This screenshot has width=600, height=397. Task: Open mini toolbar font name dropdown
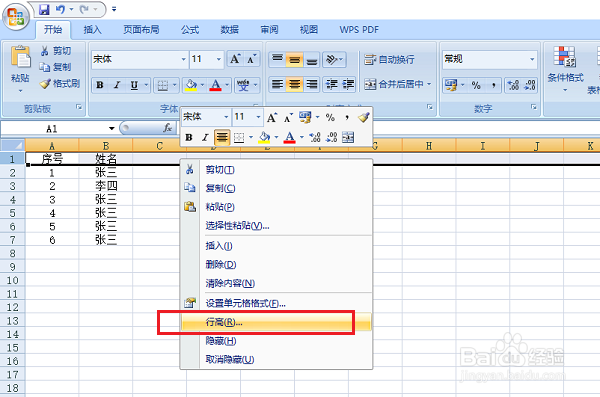click(226, 117)
